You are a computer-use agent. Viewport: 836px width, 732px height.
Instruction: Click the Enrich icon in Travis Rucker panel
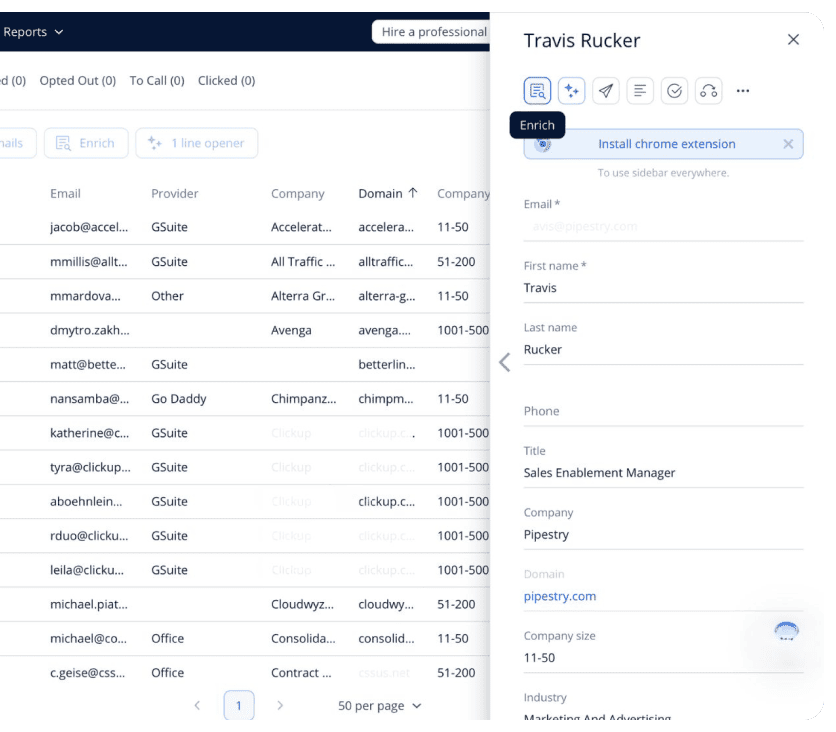pos(537,91)
